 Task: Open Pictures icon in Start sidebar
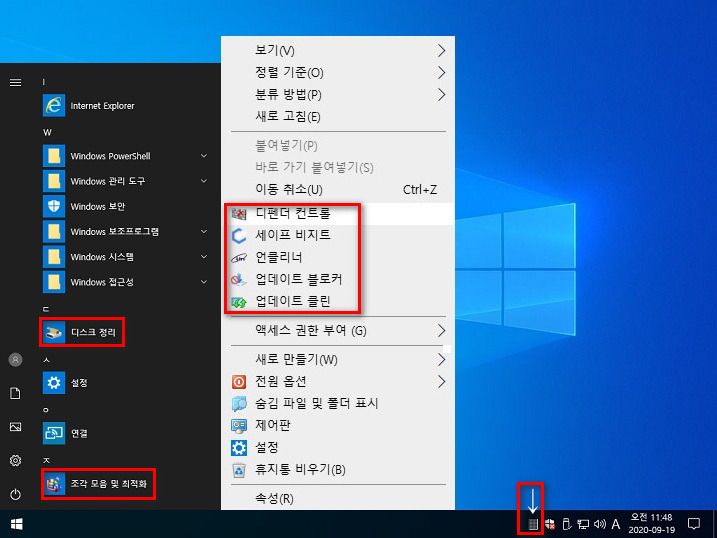click(x=16, y=427)
